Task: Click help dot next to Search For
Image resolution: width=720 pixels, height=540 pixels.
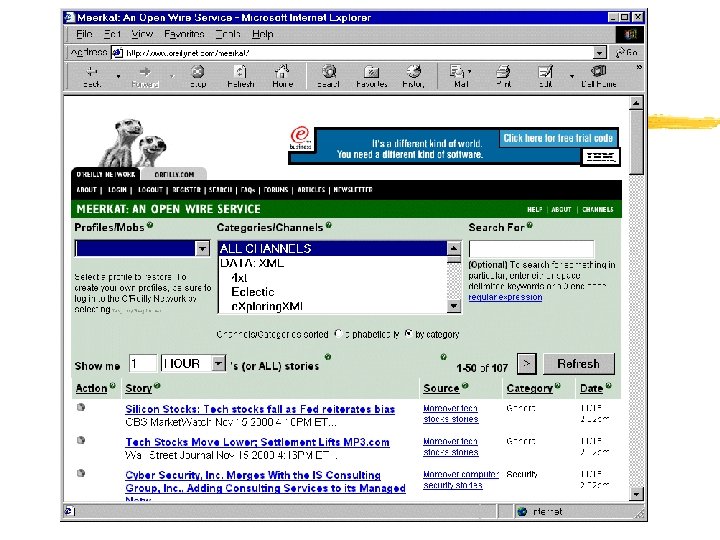Action: 529,225
